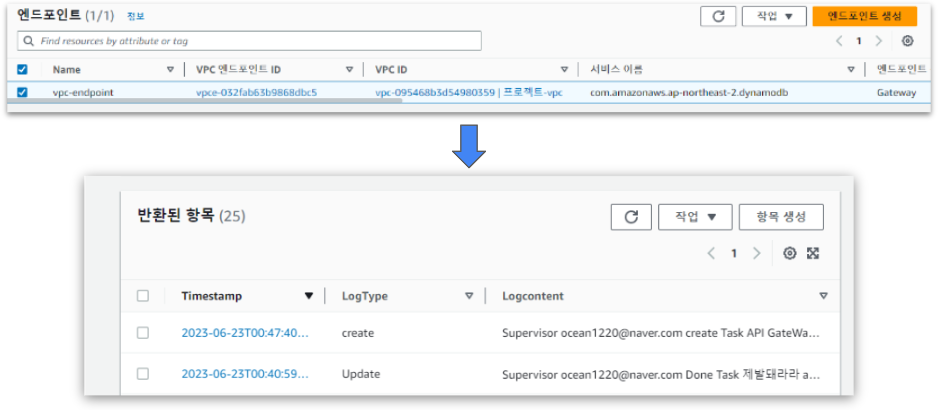Click the Gateway endpoint type cell
Image resolution: width=944 pixels, height=410 pixels.
[x=896, y=93]
